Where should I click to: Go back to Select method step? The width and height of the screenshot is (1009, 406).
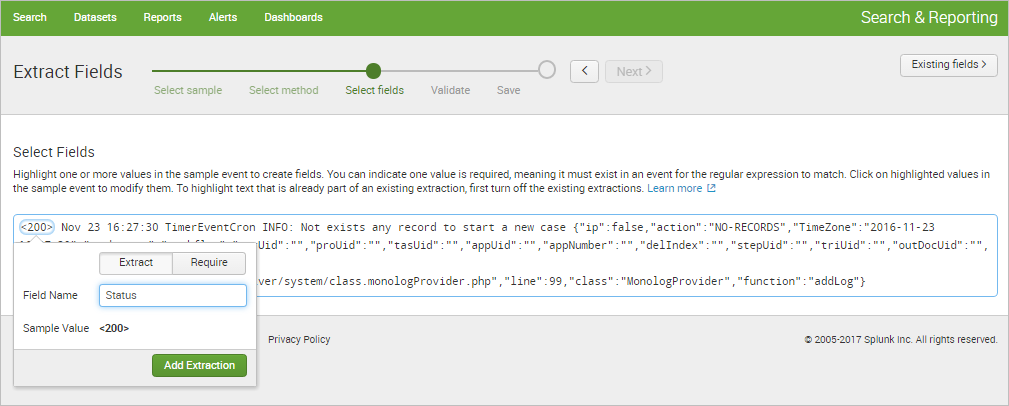283,90
